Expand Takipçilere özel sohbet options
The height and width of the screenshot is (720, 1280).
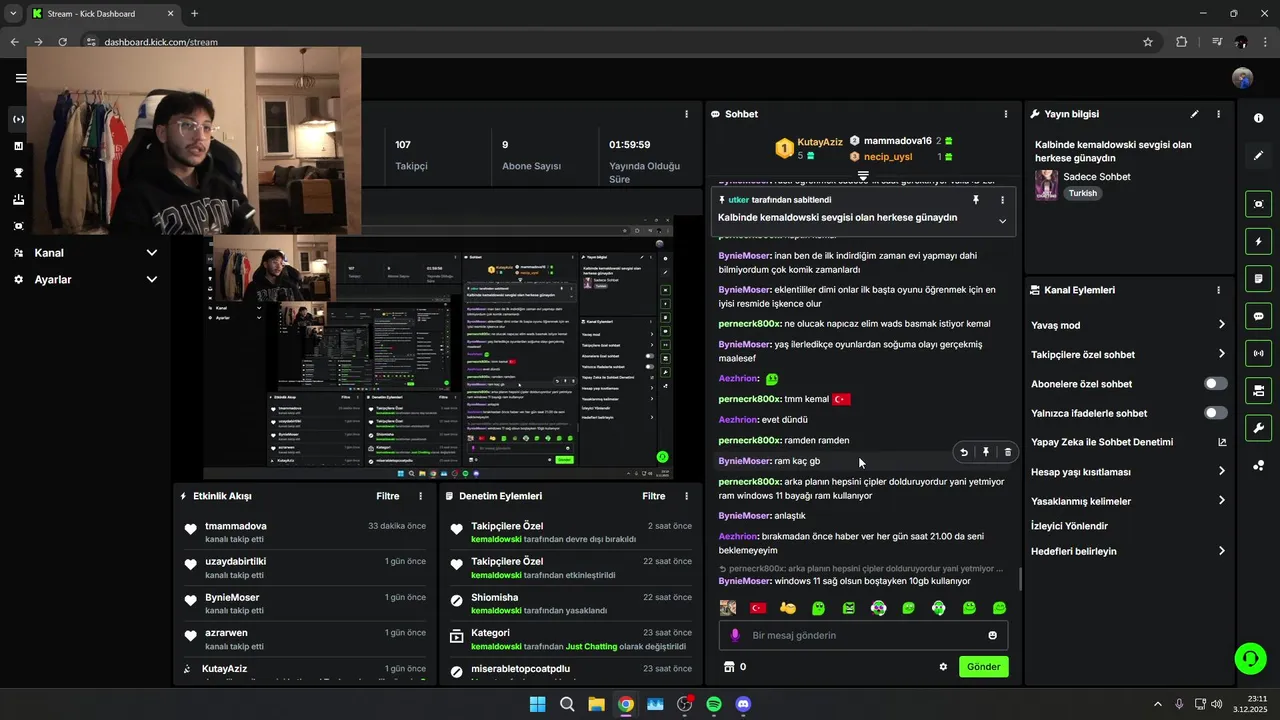(x=1221, y=354)
